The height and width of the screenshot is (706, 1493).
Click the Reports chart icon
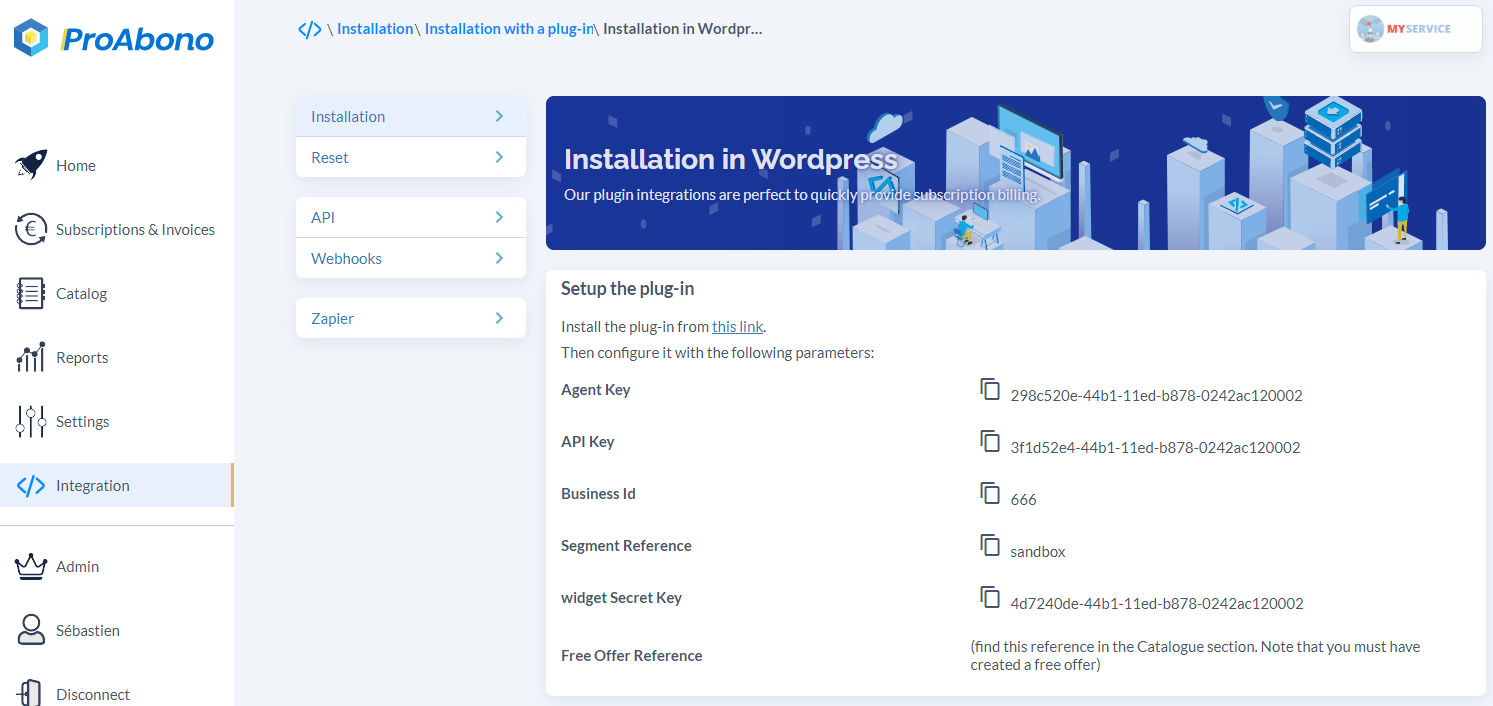click(31, 357)
